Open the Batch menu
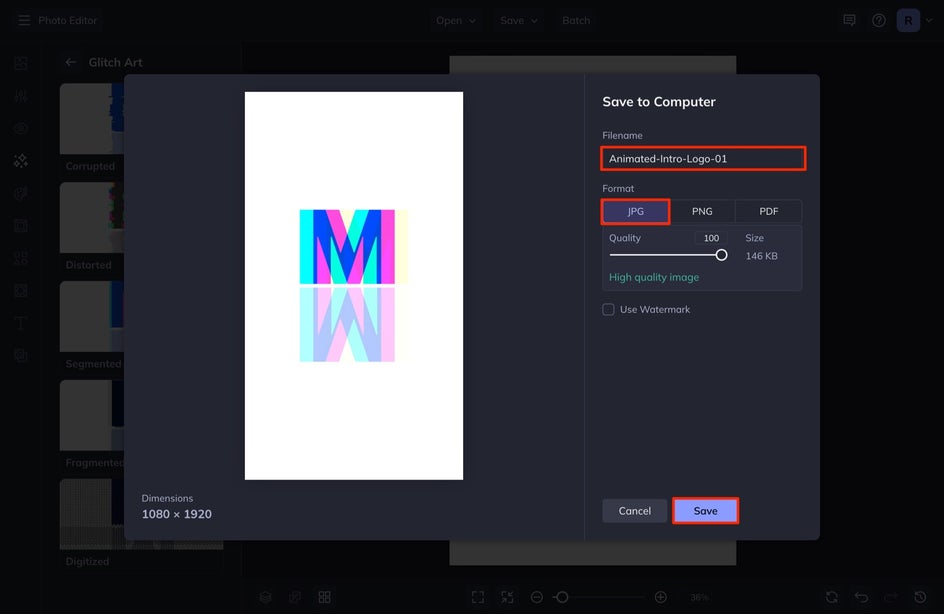Image resolution: width=944 pixels, height=614 pixels. click(576, 20)
